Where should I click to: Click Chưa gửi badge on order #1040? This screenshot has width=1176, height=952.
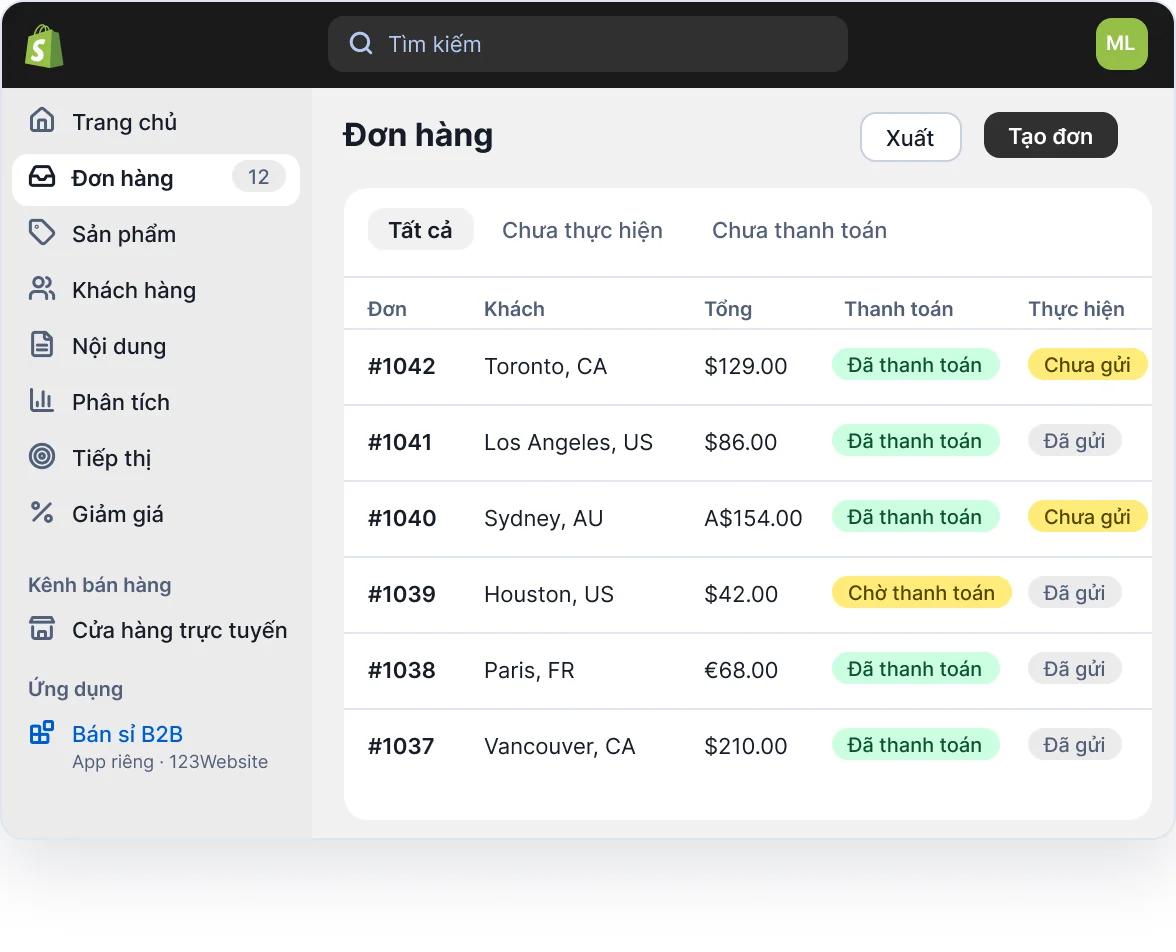1088,517
